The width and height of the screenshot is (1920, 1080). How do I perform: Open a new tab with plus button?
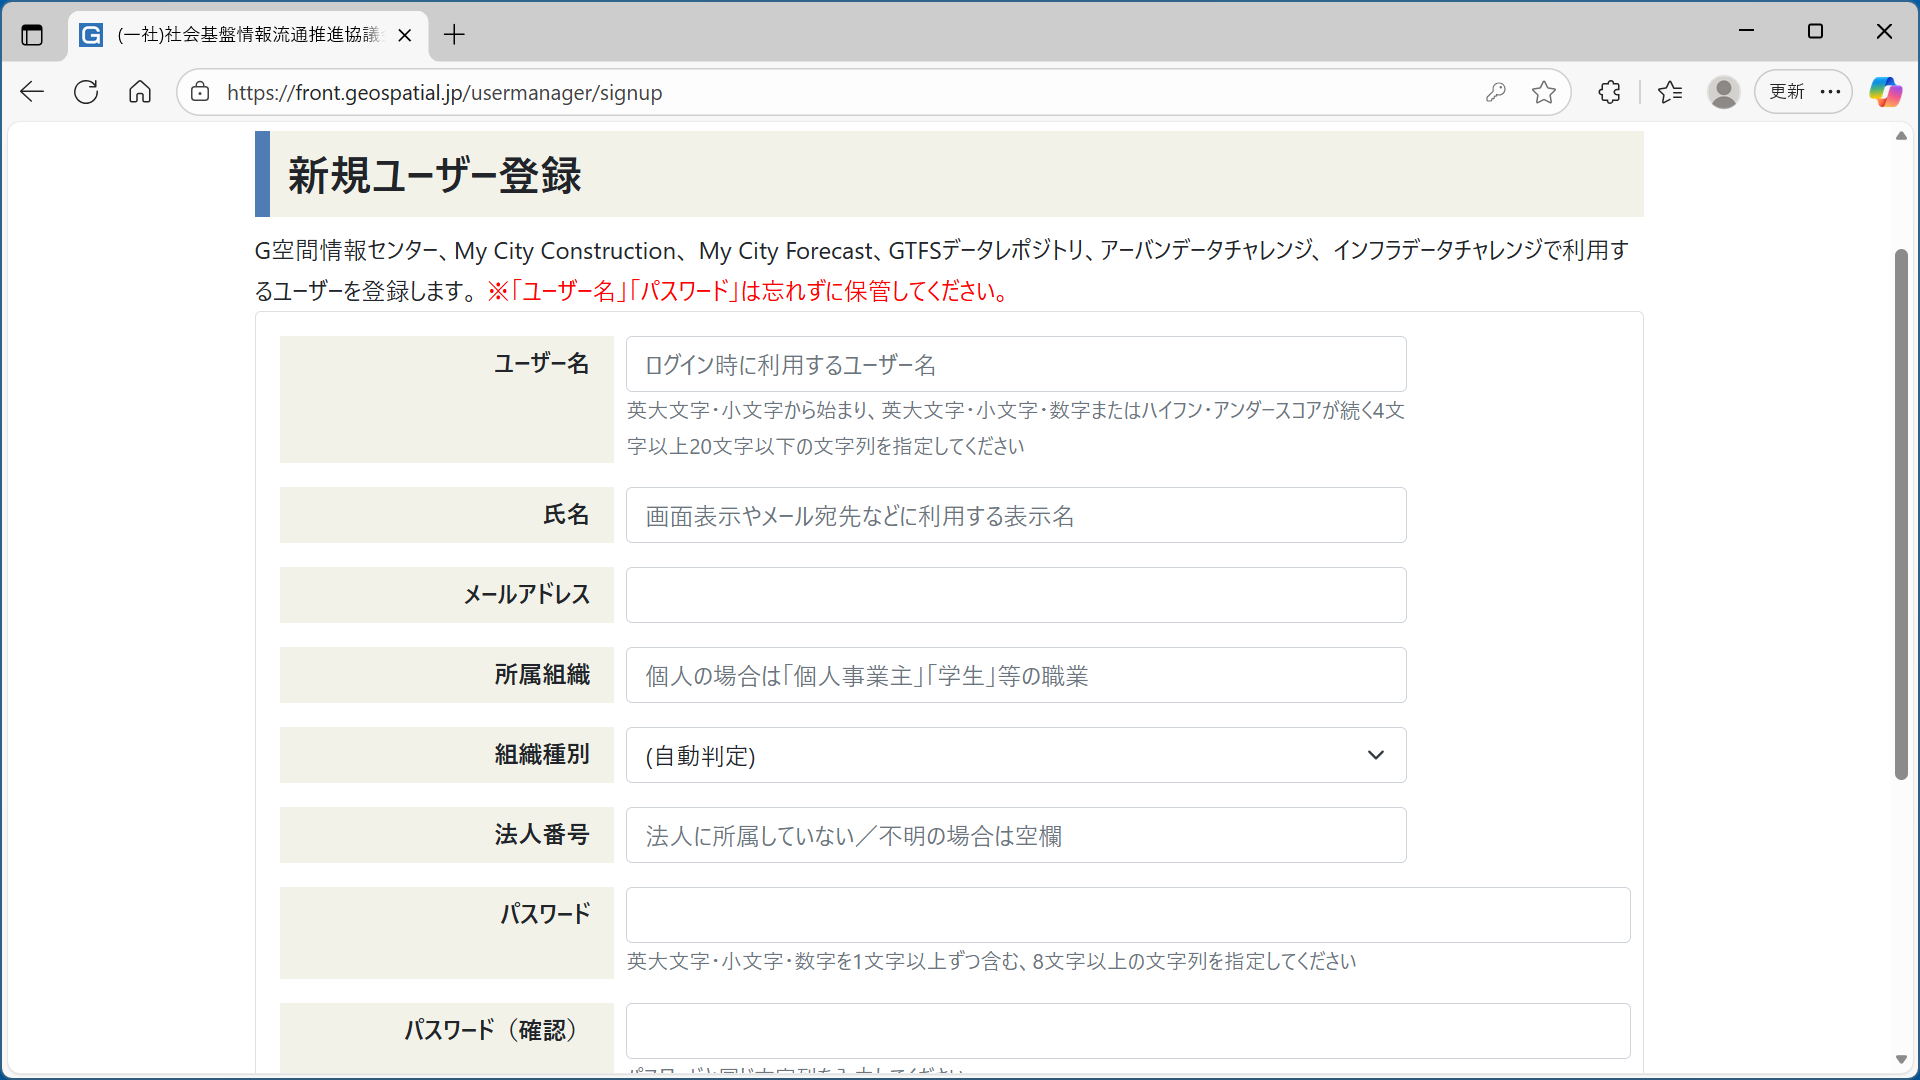(454, 35)
